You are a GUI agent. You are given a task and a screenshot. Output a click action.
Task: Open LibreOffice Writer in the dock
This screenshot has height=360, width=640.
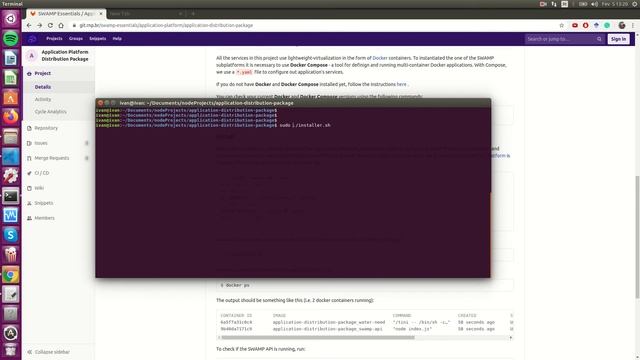coord(11,58)
